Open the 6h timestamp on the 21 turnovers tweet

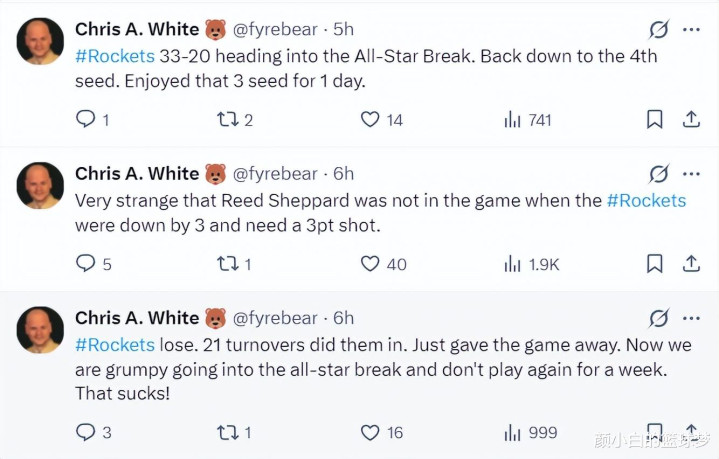click(x=343, y=318)
